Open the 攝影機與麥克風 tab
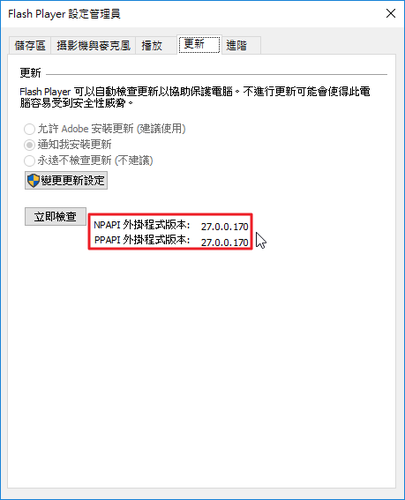Screen dimensions: 405x500 [x=93, y=45]
